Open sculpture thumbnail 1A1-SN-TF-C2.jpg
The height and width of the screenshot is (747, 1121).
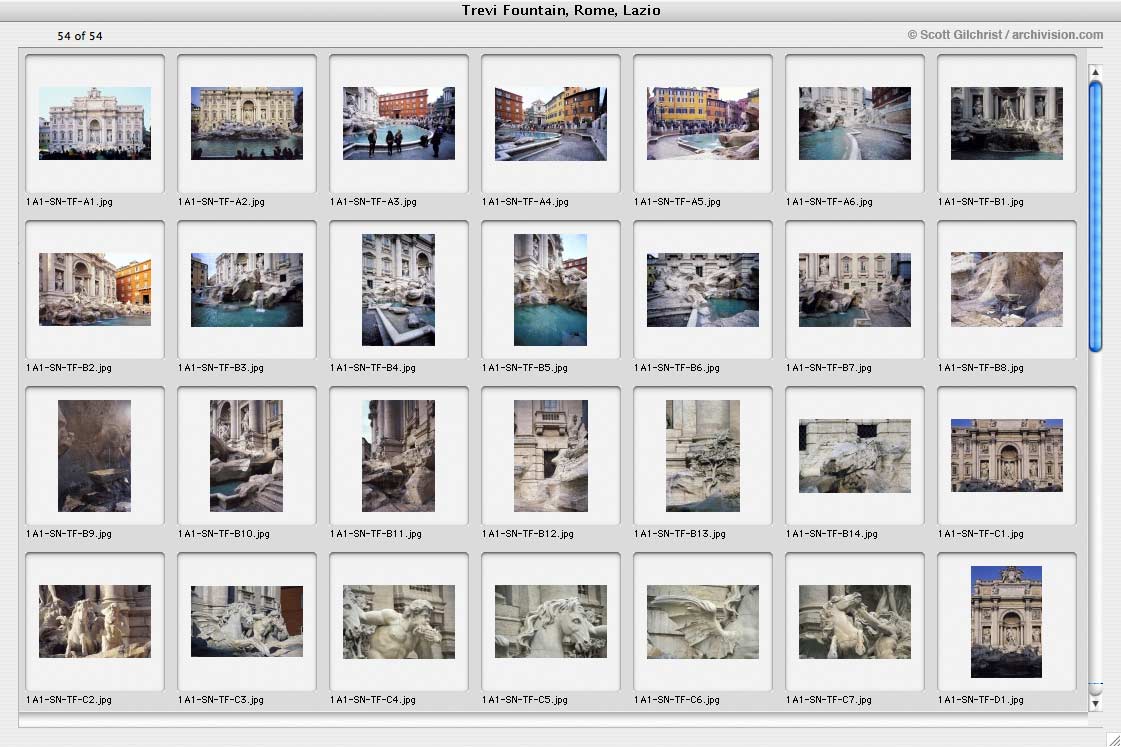pyautogui.click(x=95, y=621)
